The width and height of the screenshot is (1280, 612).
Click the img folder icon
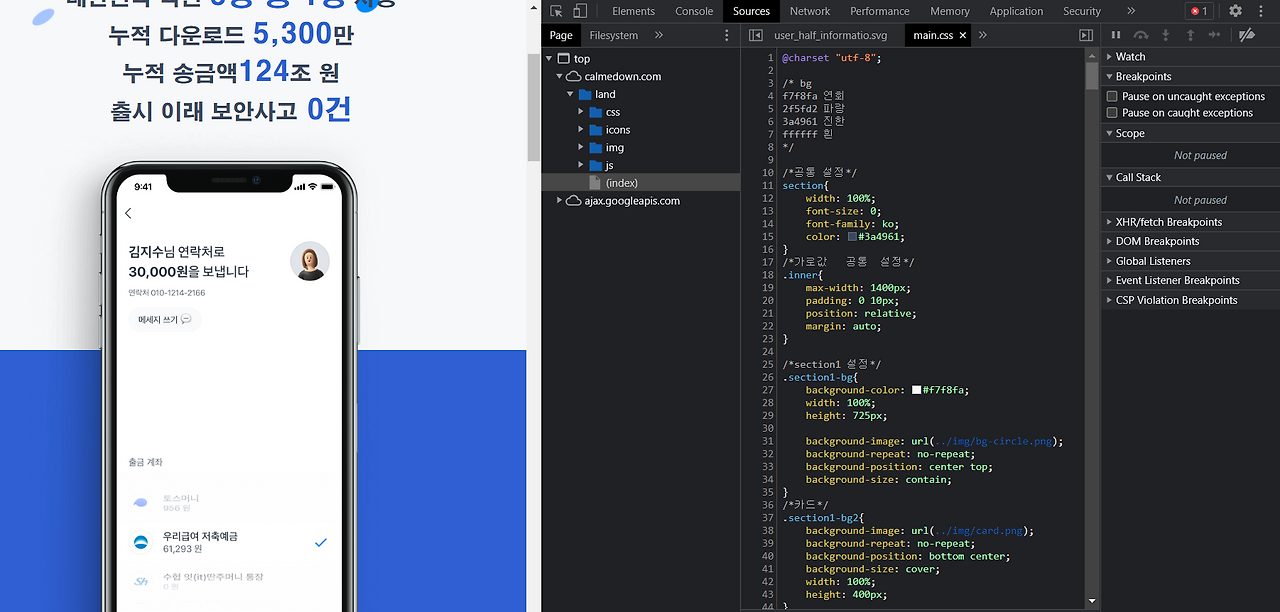point(595,148)
